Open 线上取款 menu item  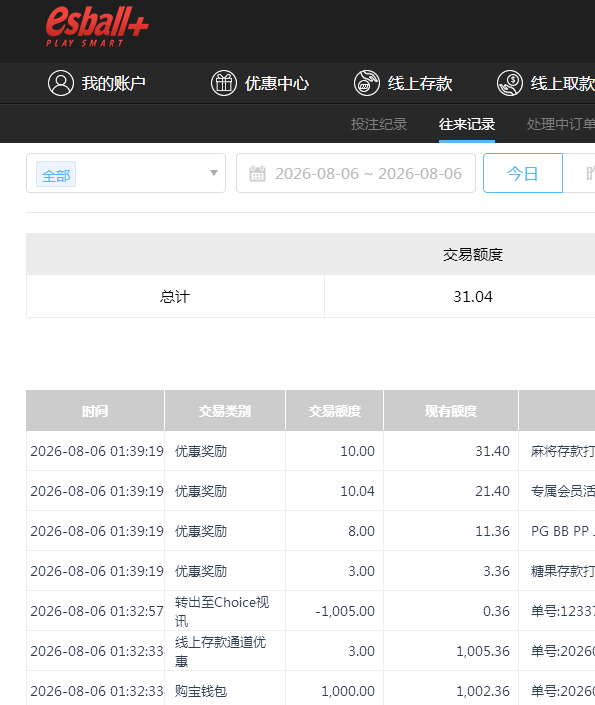[x=563, y=84]
